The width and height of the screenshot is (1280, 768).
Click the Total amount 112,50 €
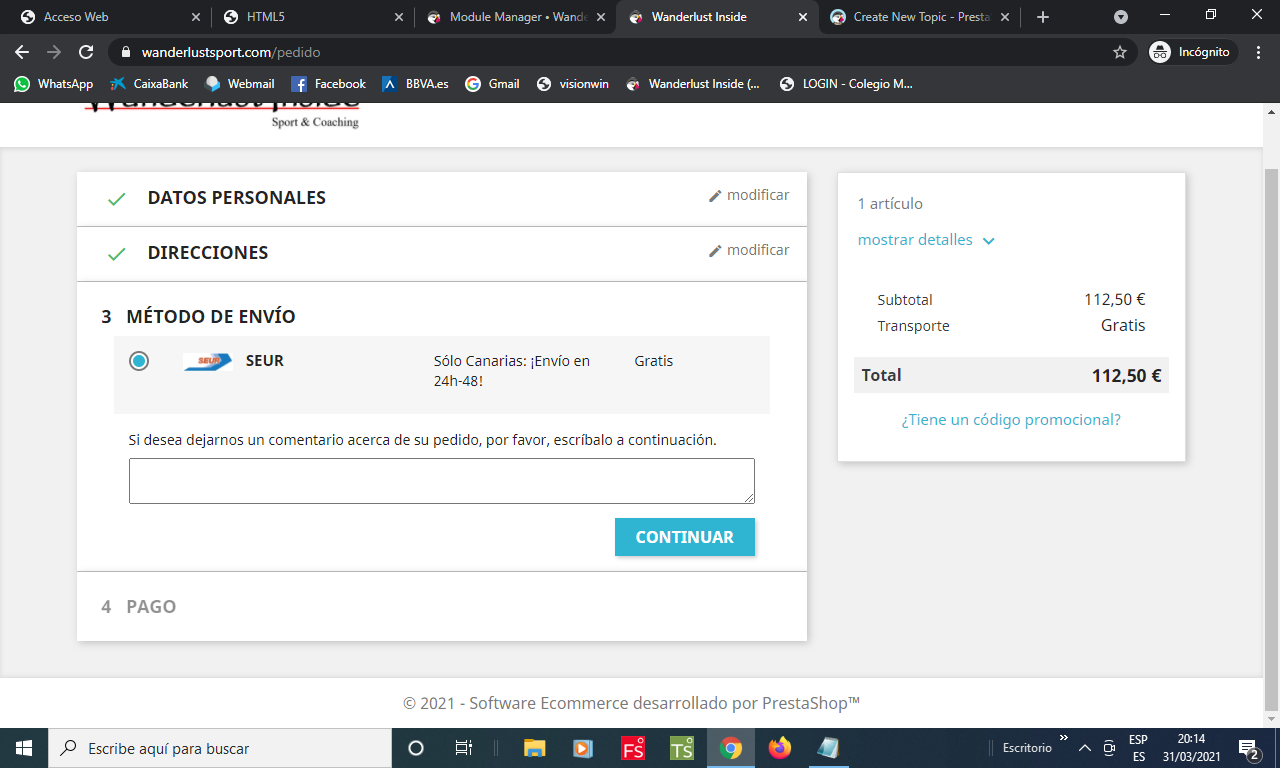pyautogui.click(x=1126, y=376)
